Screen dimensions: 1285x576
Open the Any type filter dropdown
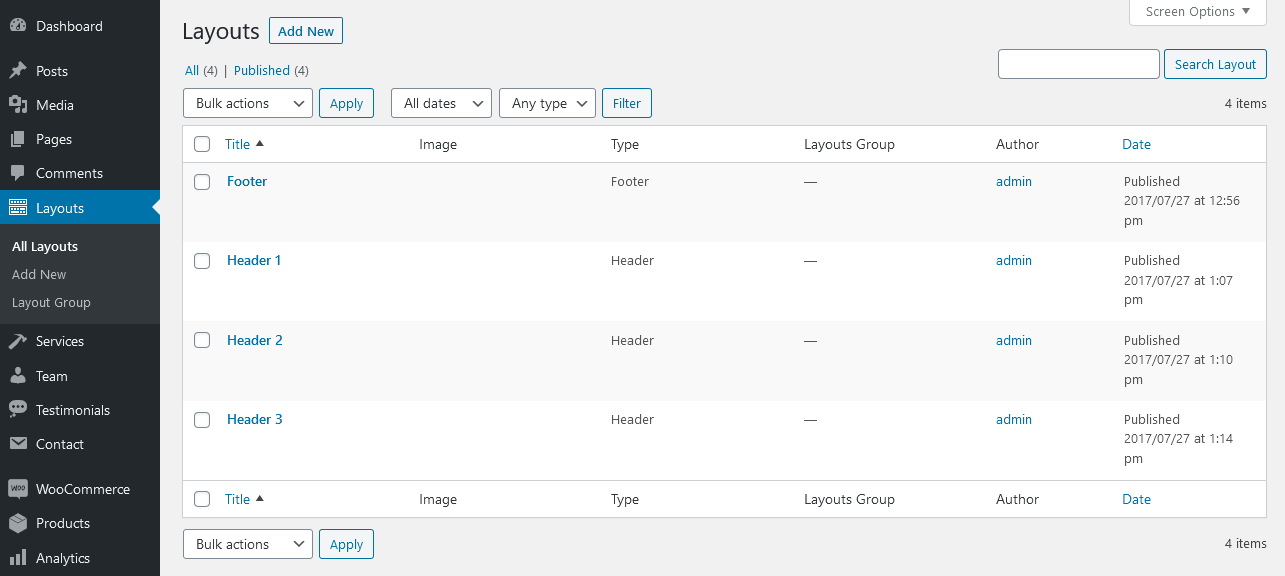tap(547, 103)
